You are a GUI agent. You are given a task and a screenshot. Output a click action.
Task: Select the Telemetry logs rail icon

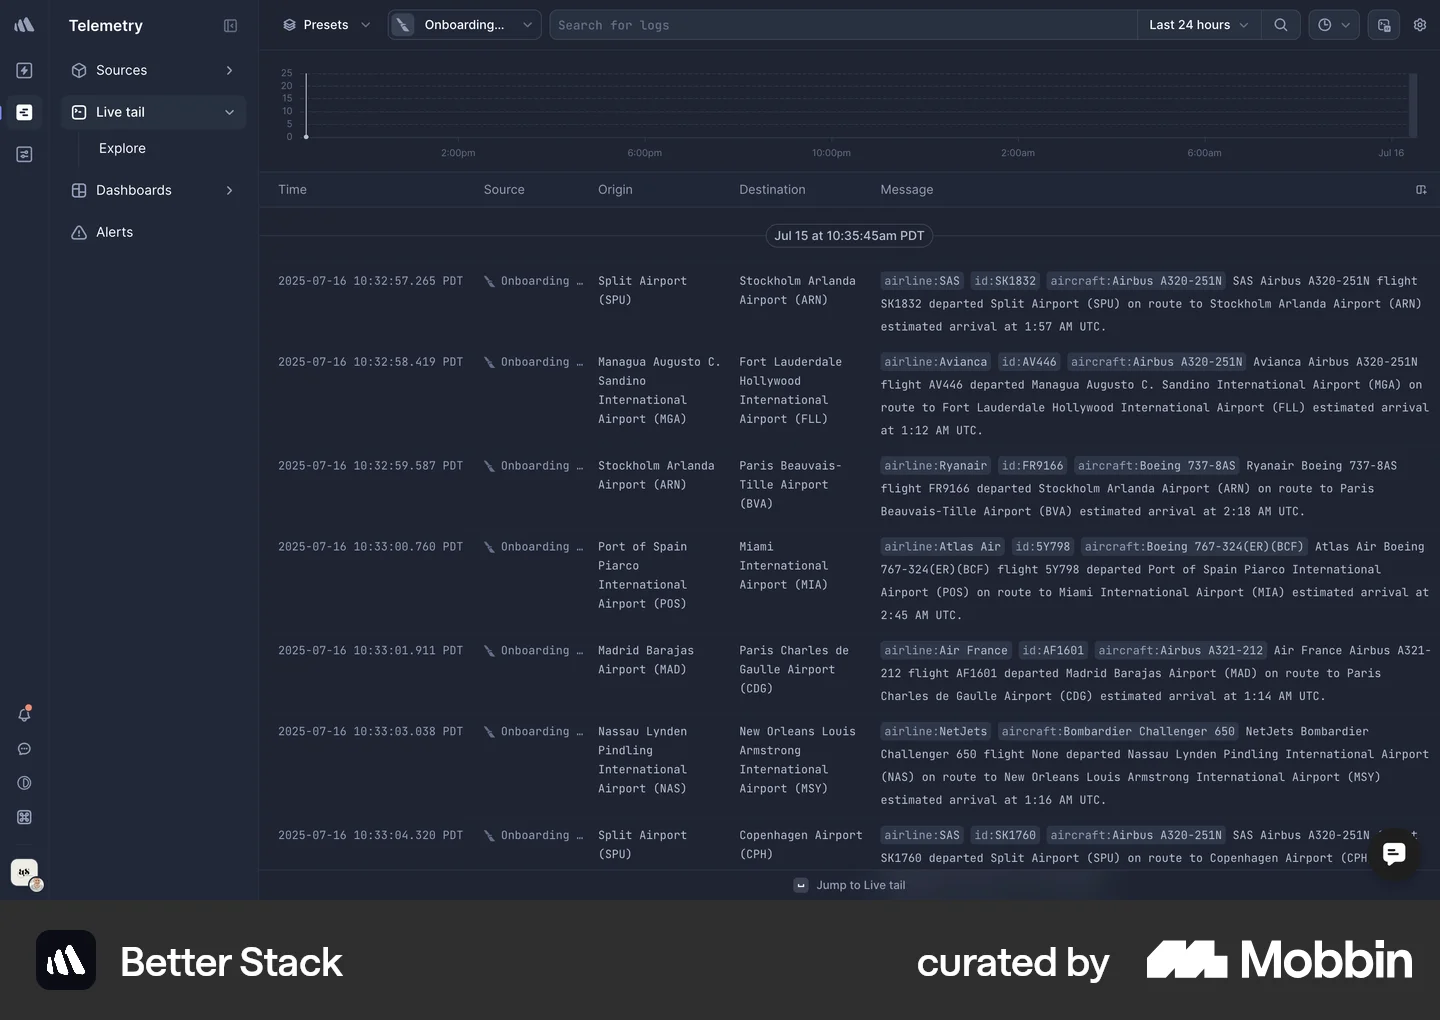click(24, 112)
